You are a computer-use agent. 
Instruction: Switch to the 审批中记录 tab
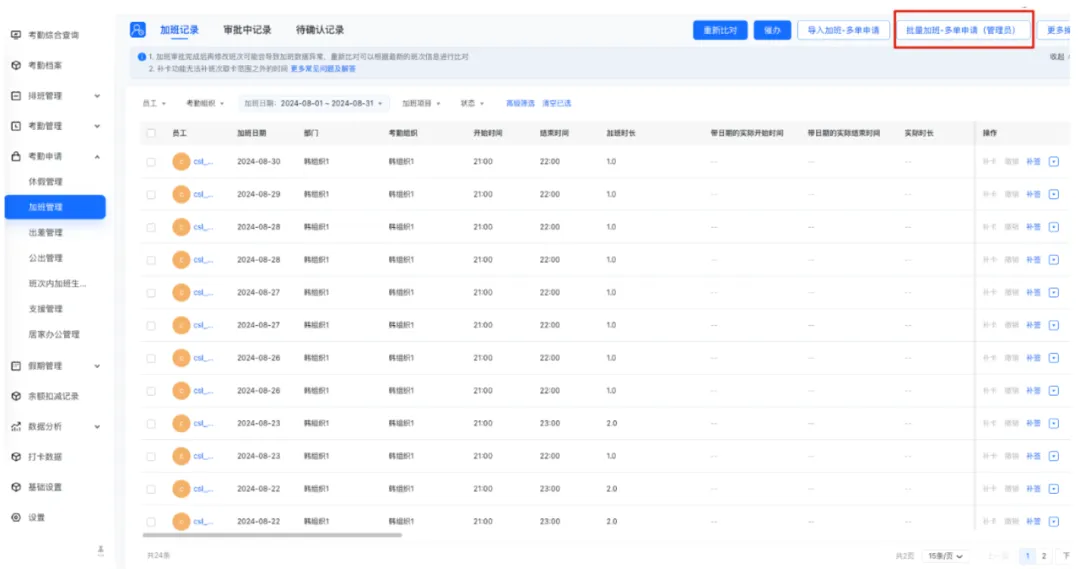[247, 30]
